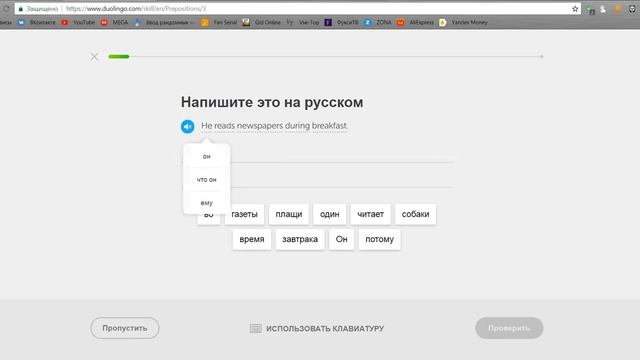The image size is (640, 360).
Task: Open the YouTube bookmark
Action: tap(78, 22)
